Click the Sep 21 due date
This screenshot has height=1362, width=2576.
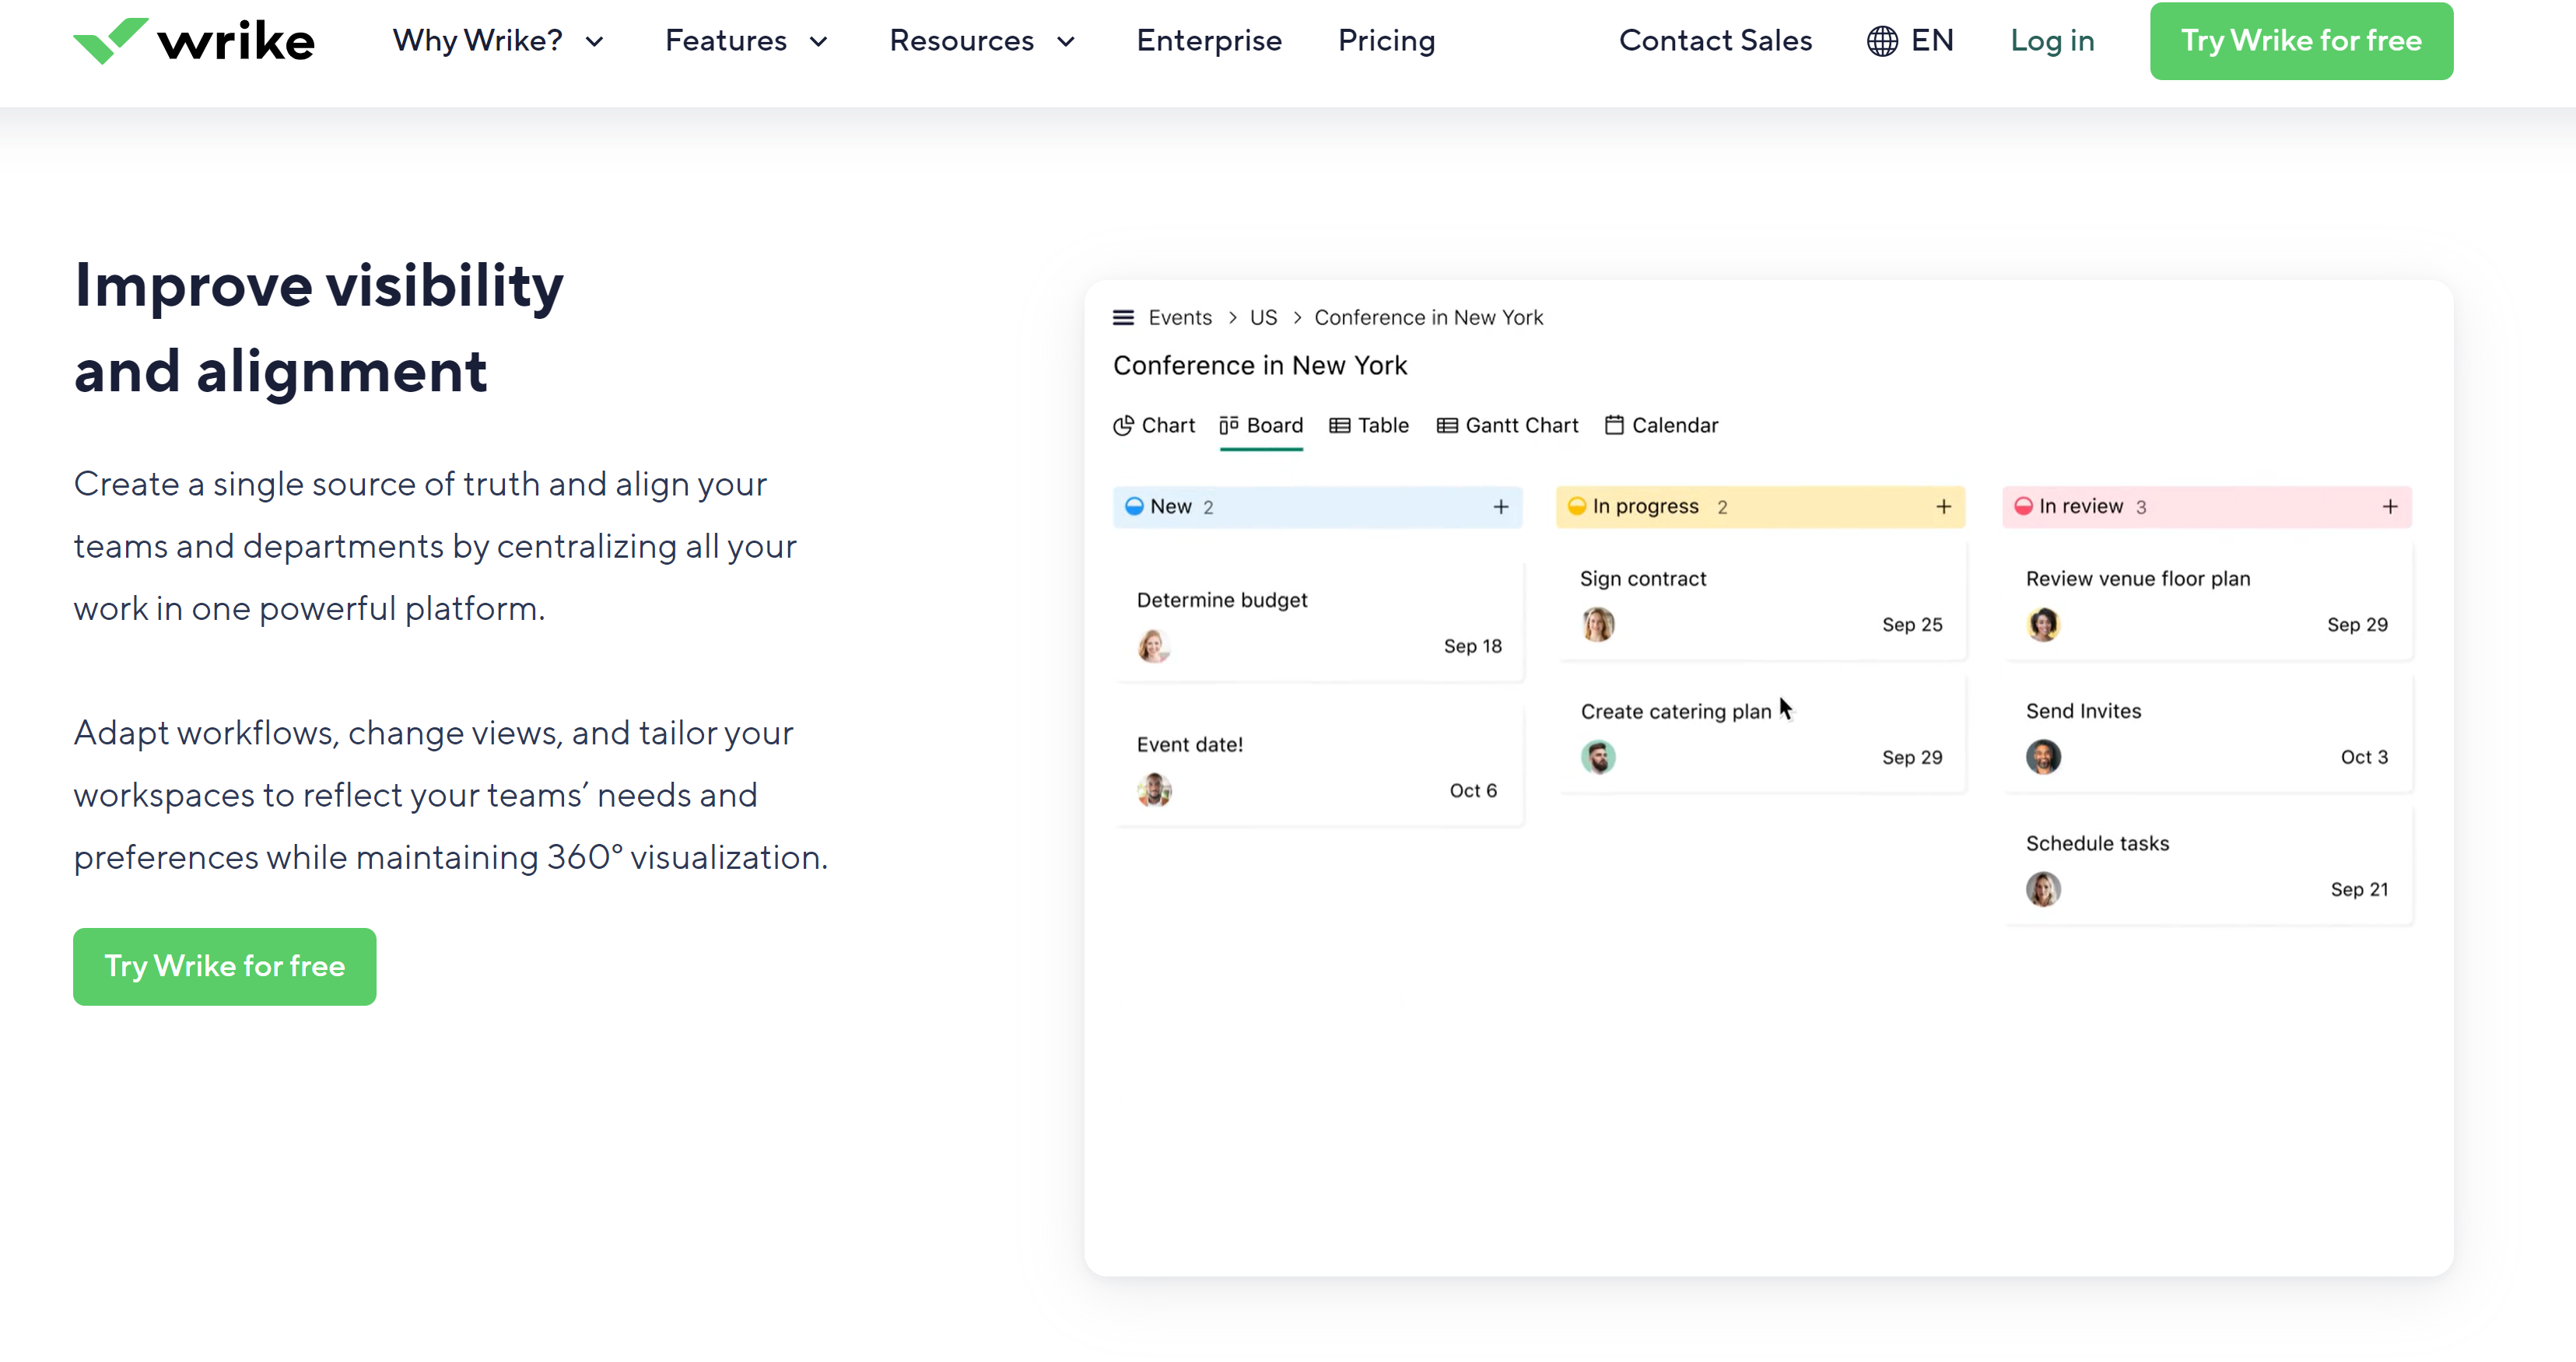[2359, 889]
